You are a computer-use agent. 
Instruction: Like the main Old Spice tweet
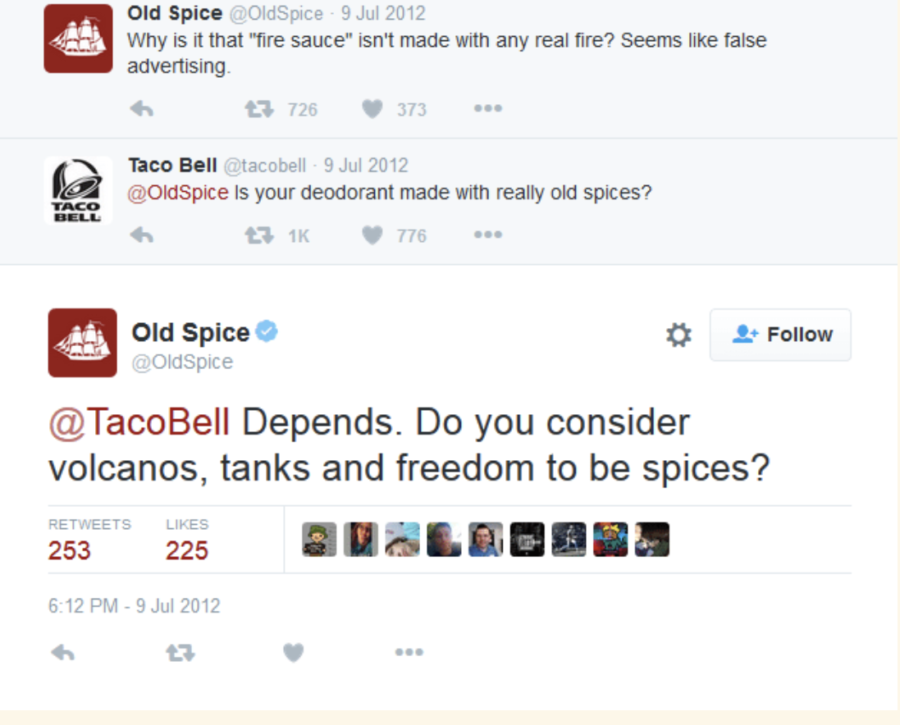[x=293, y=653]
